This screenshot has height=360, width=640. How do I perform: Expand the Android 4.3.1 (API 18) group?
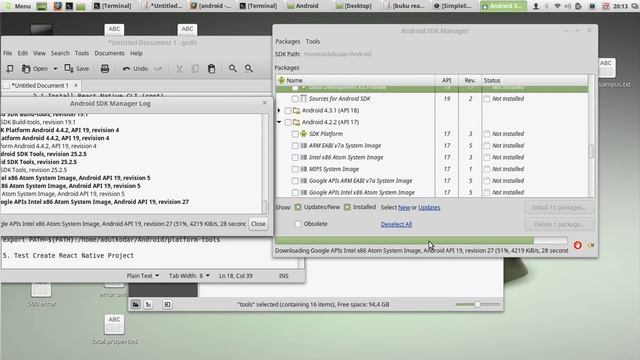pyautogui.click(x=279, y=111)
